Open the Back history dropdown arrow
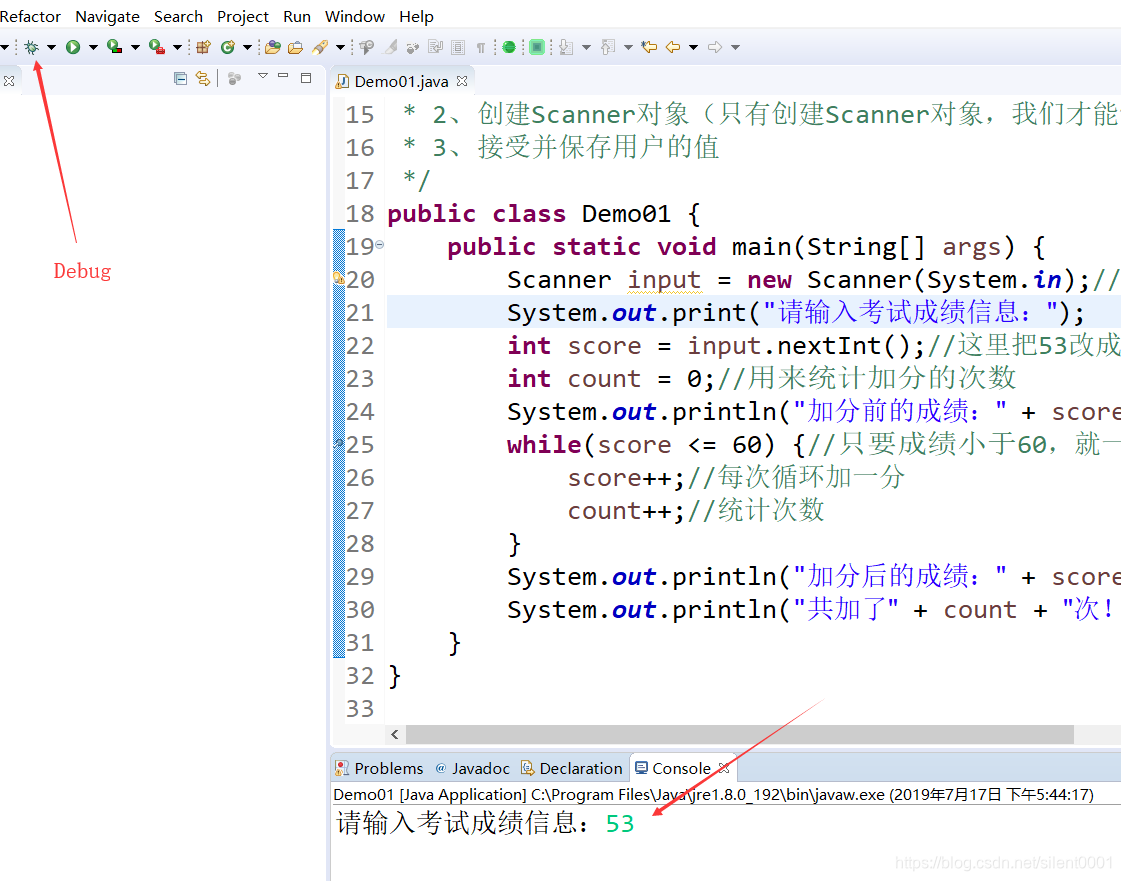The image size is (1121, 881). click(693, 47)
